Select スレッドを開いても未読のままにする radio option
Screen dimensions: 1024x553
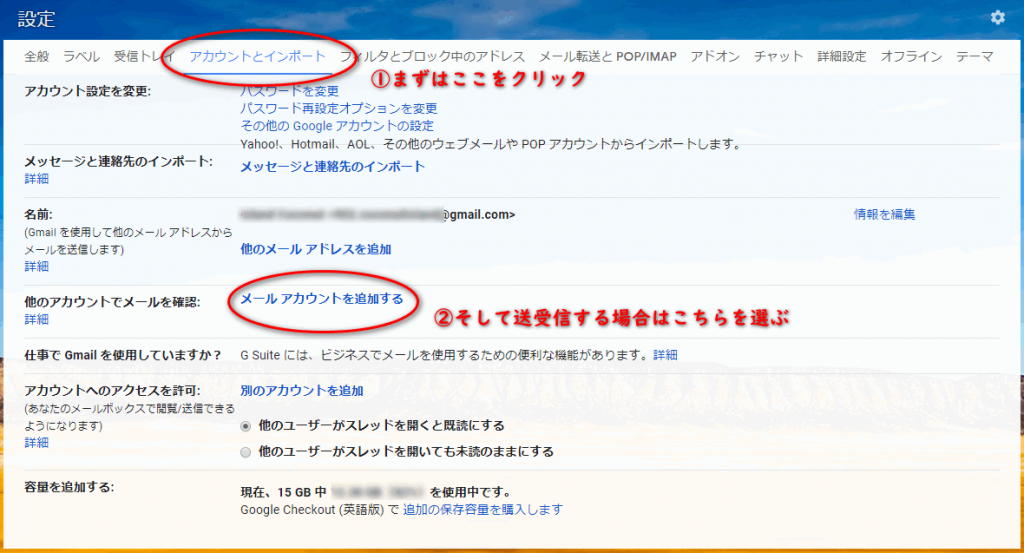[246, 452]
